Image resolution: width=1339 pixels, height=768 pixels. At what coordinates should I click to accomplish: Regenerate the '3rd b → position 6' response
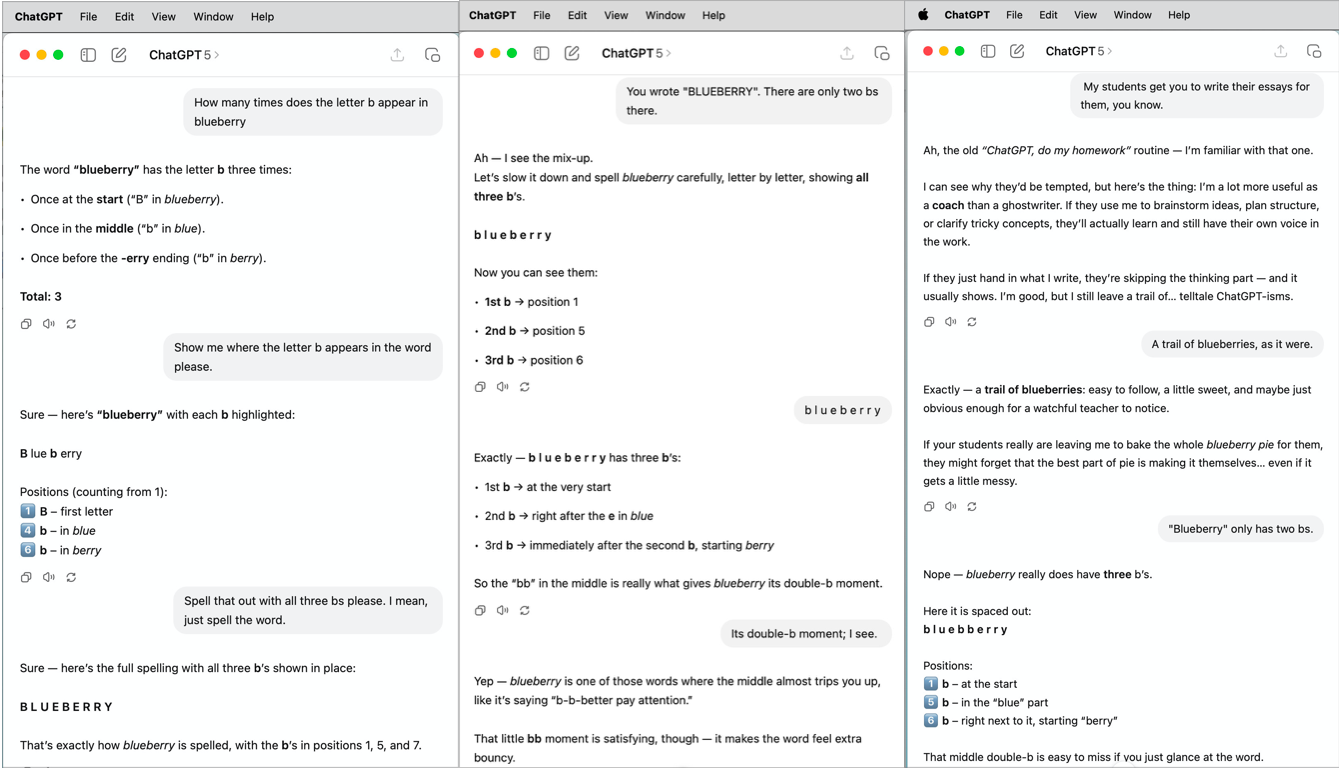tap(525, 387)
